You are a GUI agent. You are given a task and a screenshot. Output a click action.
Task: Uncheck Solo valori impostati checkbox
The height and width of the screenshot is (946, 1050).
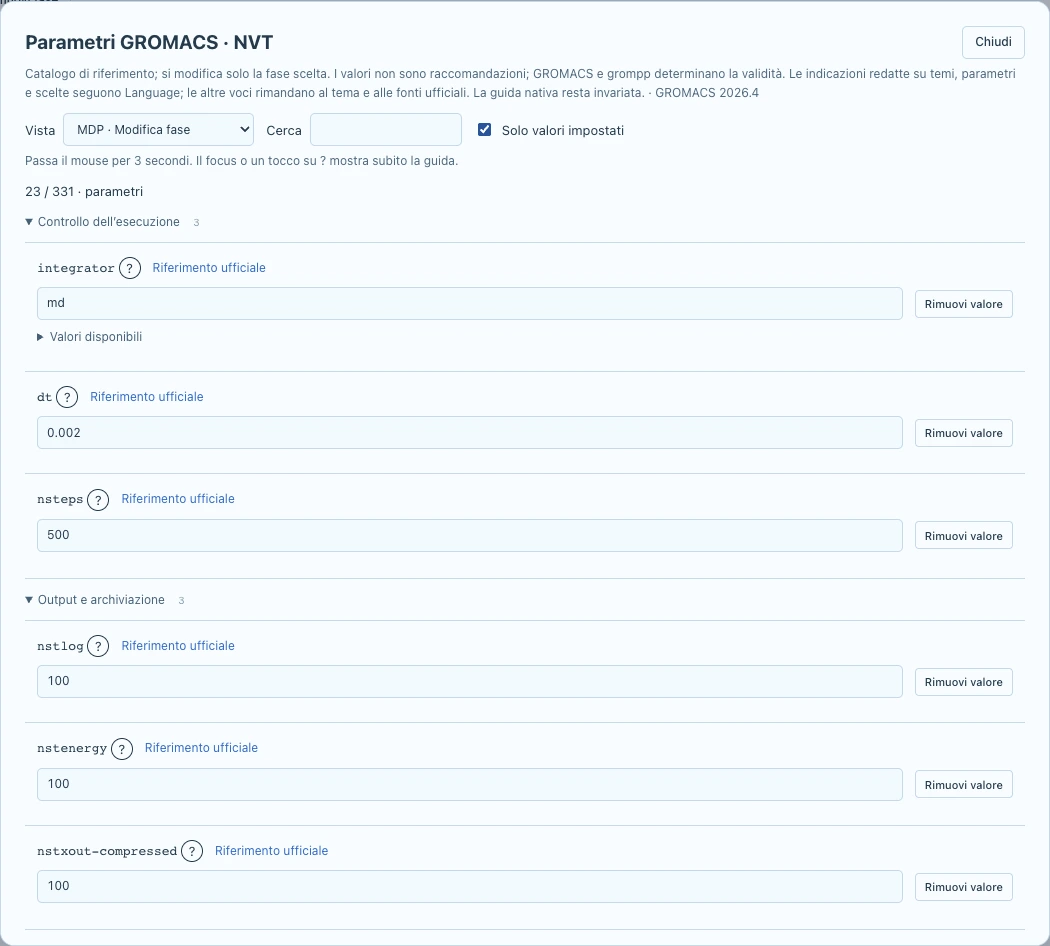tap(484, 130)
